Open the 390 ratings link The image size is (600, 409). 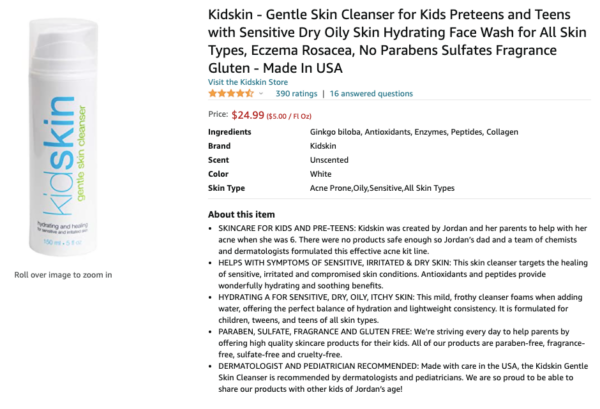296,93
